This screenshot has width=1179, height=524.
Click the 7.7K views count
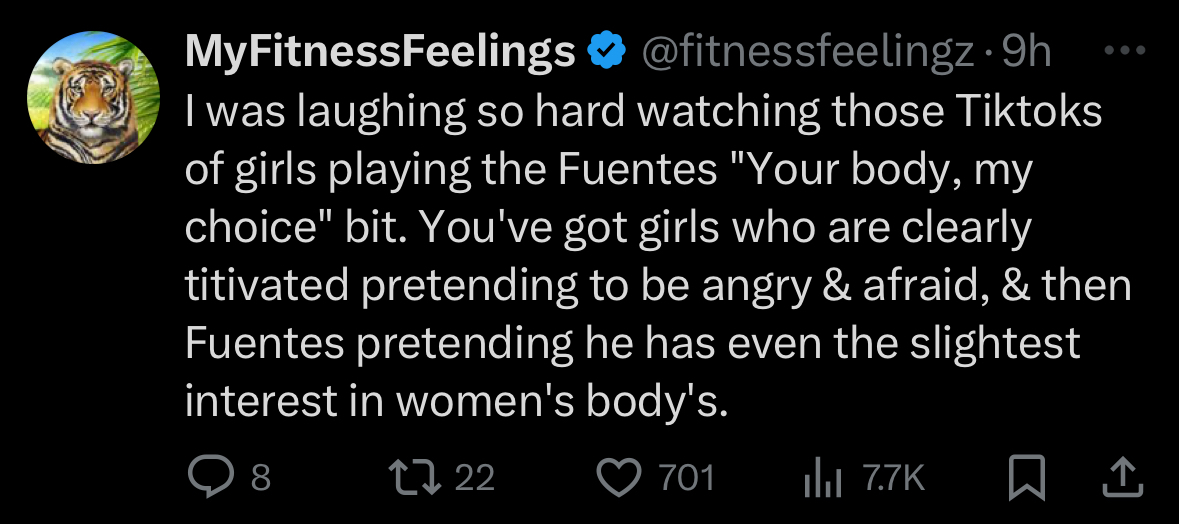[893, 478]
